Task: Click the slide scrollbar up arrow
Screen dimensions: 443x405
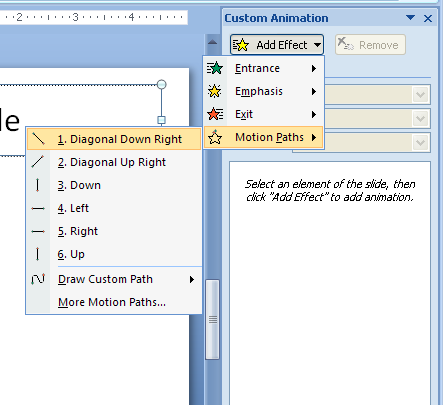Action: pos(212,42)
